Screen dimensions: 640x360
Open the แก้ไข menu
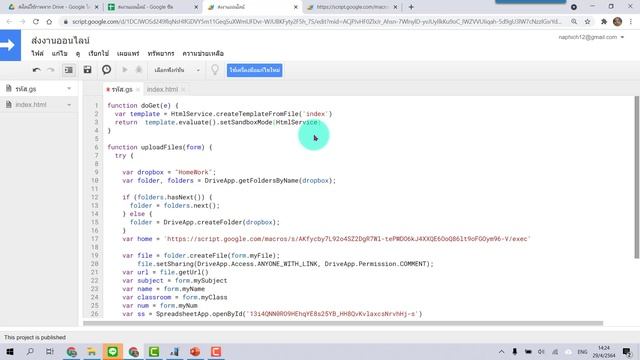point(60,53)
